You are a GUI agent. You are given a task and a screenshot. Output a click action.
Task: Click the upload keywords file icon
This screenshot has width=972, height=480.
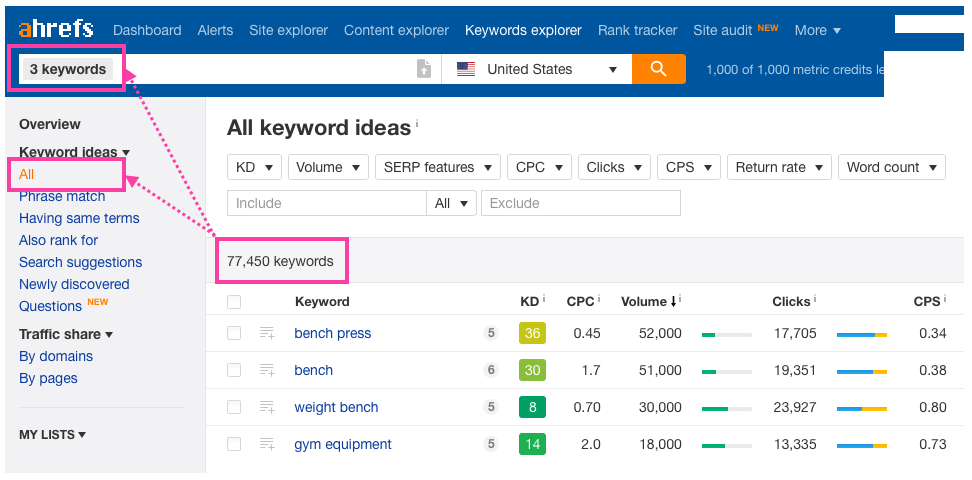click(423, 69)
